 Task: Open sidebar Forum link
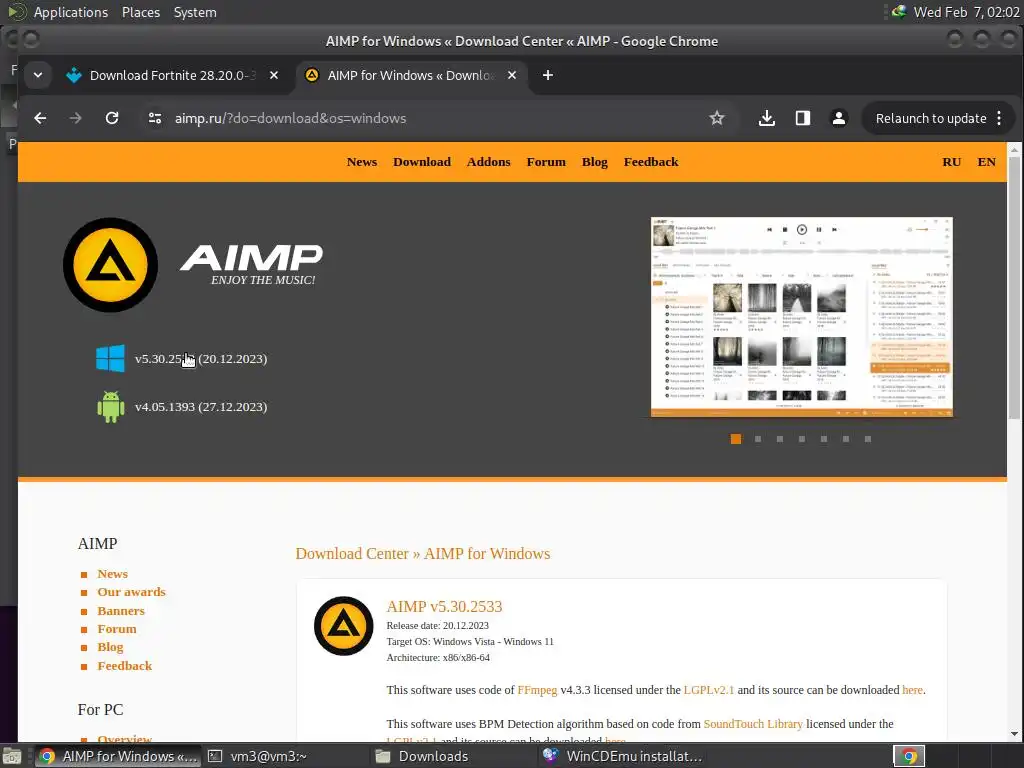pos(117,629)
